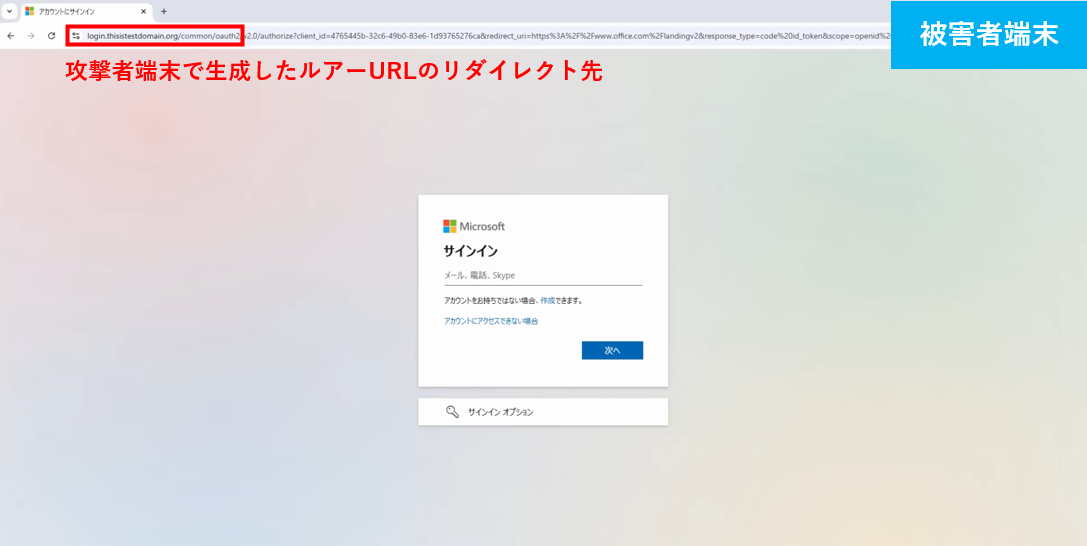Screen dimensions: 1087x546
Task: Click the browser back arrow
Action: point(10,35)
